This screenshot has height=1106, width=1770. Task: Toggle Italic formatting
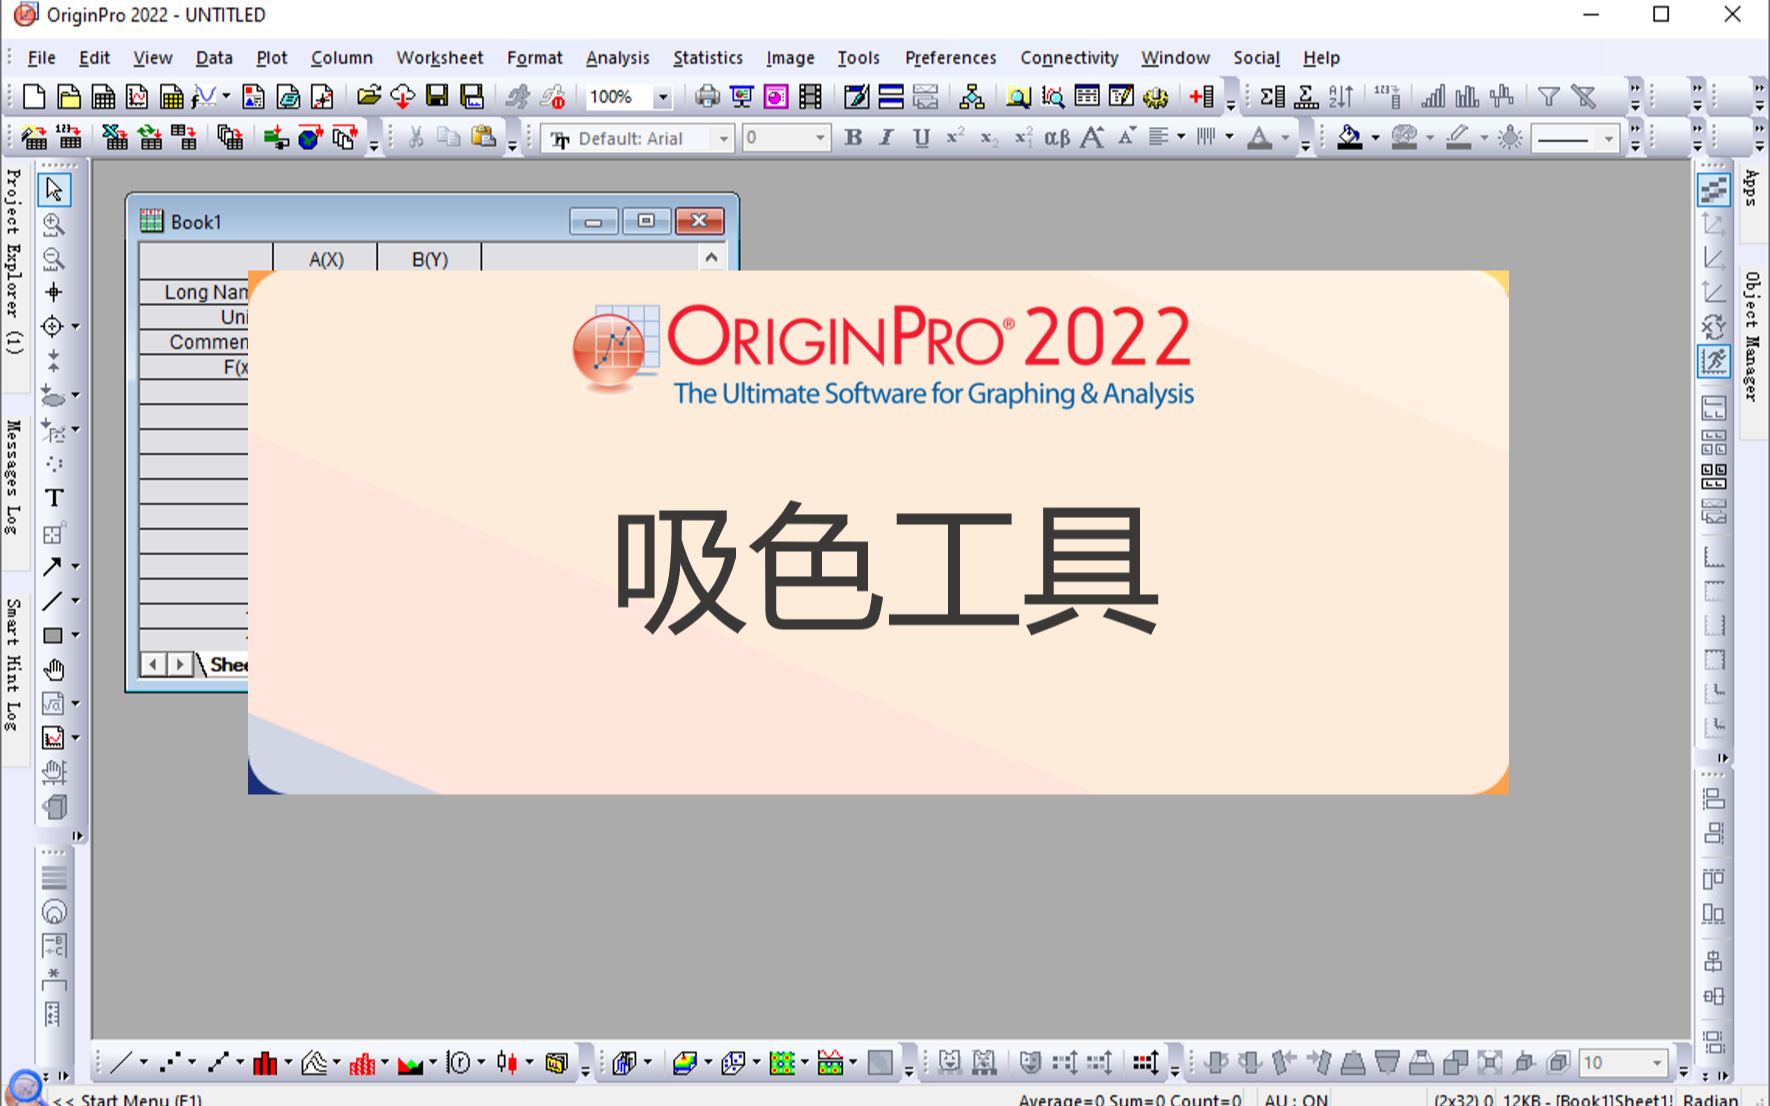(886, 138)
